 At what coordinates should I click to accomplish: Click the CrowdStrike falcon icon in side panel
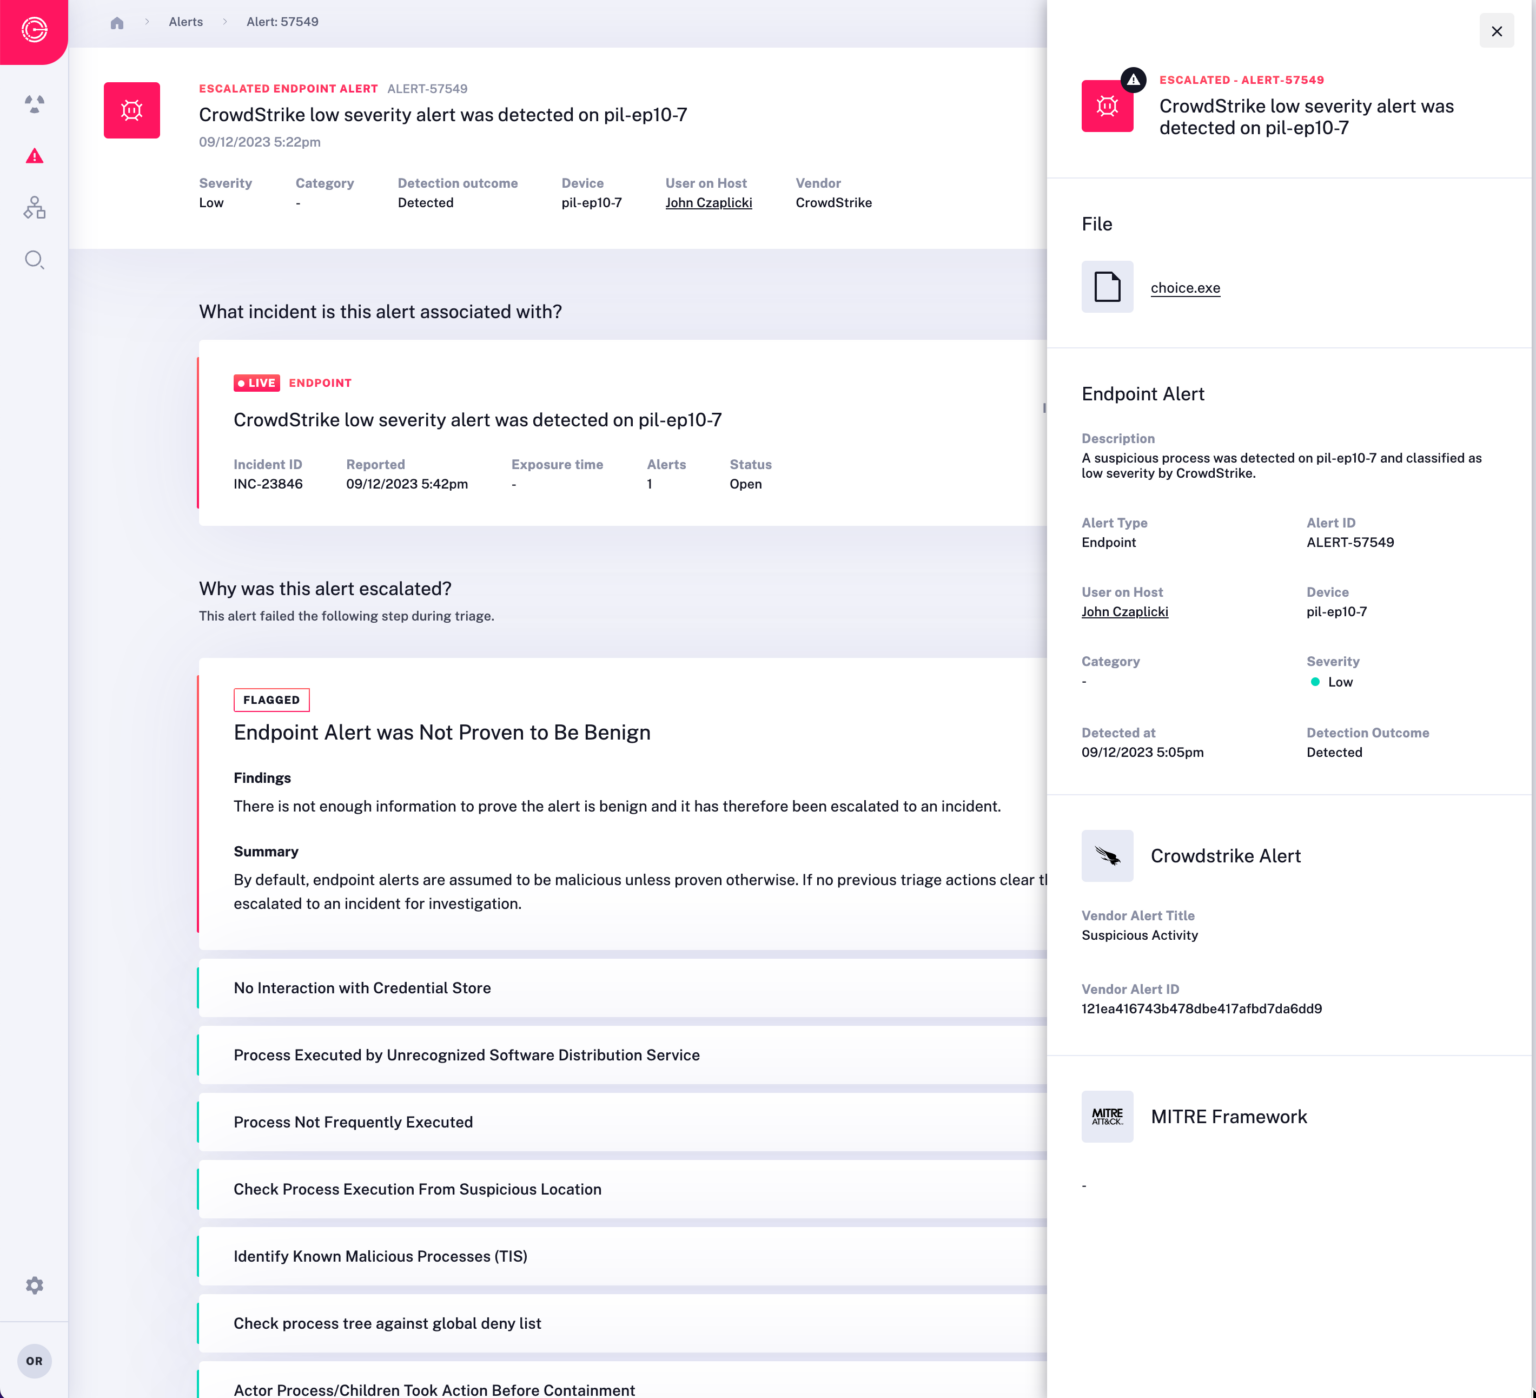[1107, 856]
